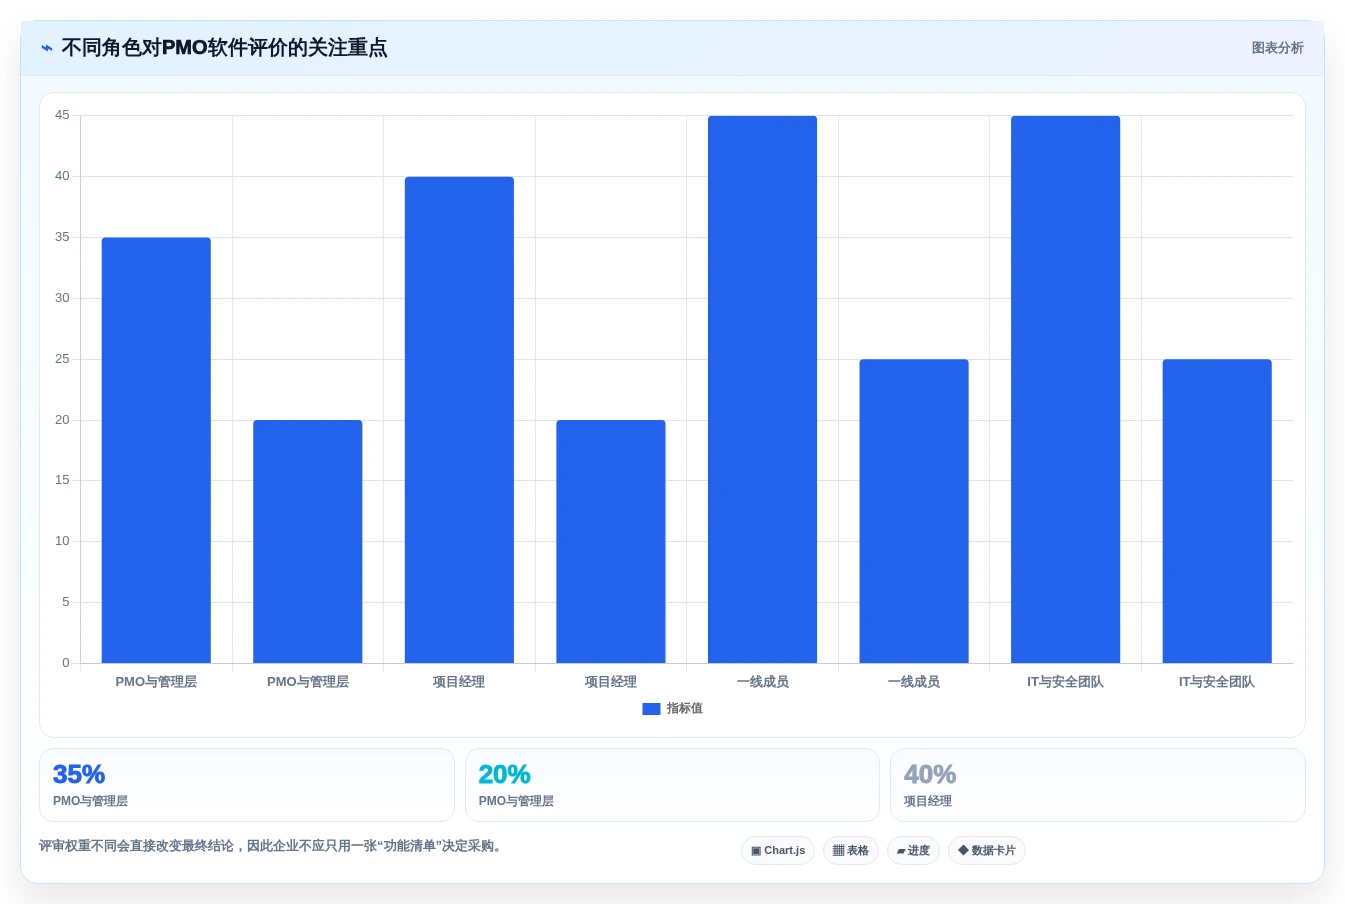This screenshot has height=904, width=1345.
Task: Click the 项目经理 bar reaching 40
Action: 459,420
